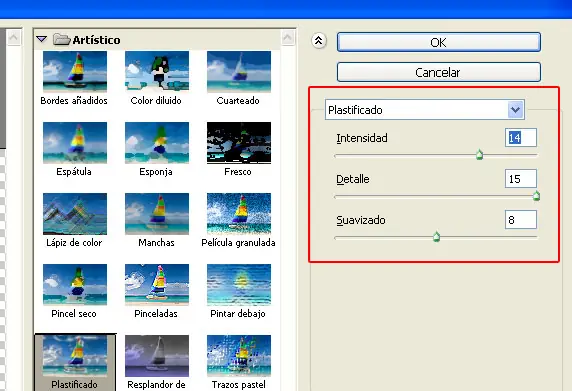The height and width of the screenshot is (391, 572).
Task: Pick the Película granulada filter thumbnail
Action: pyautogui.click(x=239, y=214)
